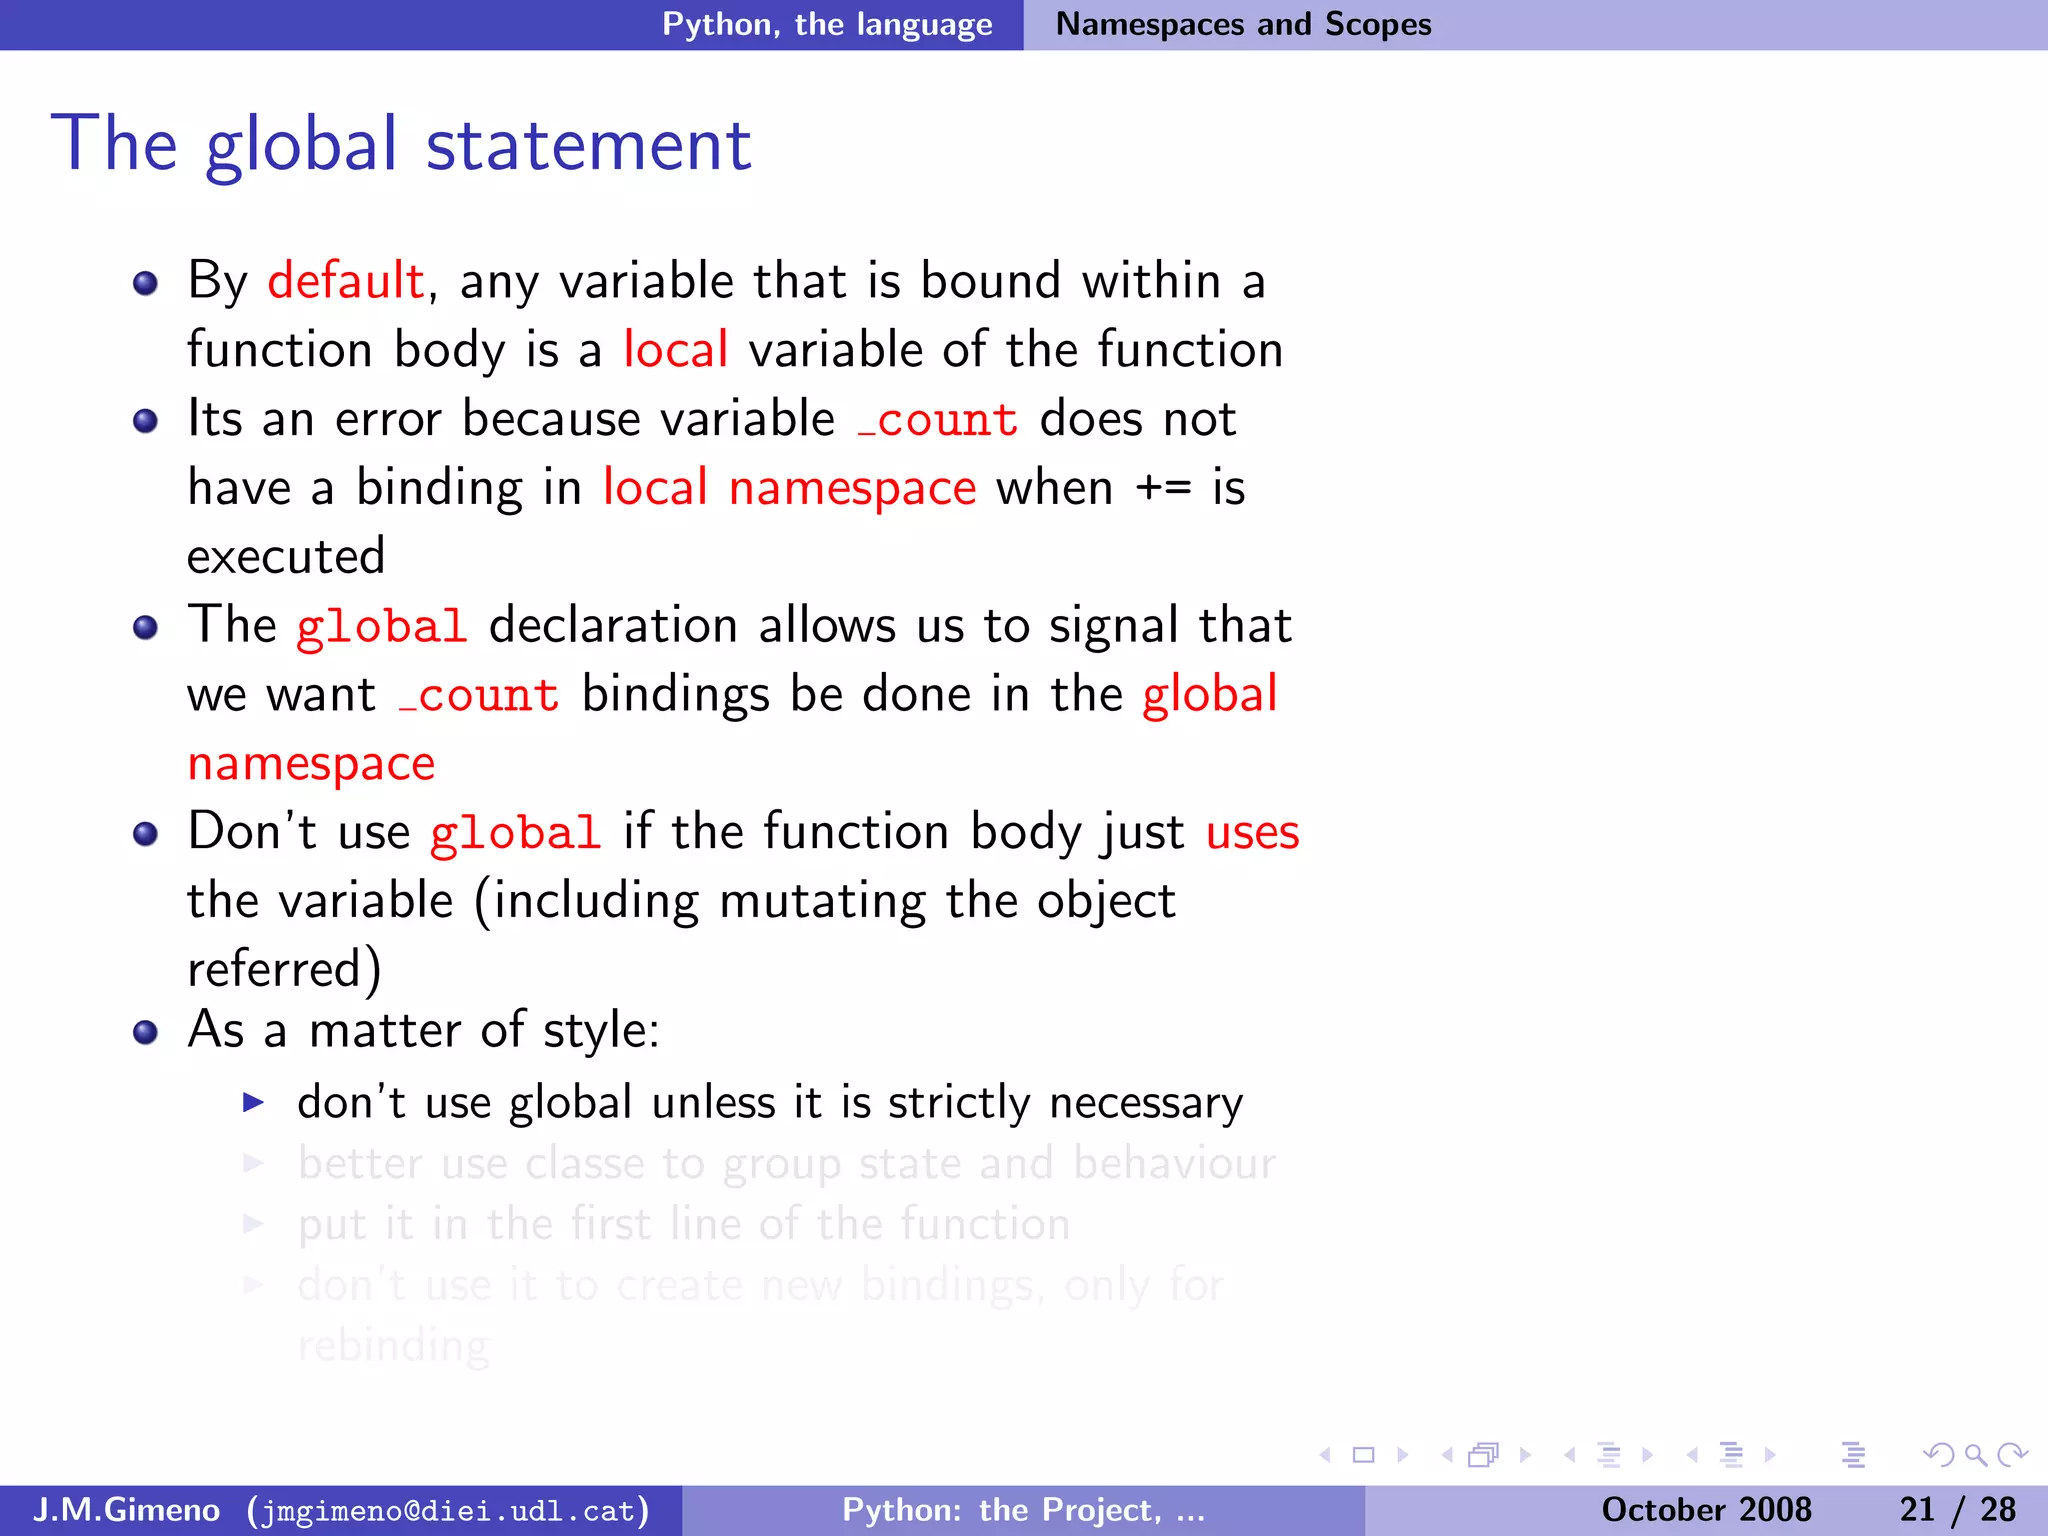Click 'As a matter of style:' bullet
This screenshot has height=1536, width=2048.
(424, 1030)
